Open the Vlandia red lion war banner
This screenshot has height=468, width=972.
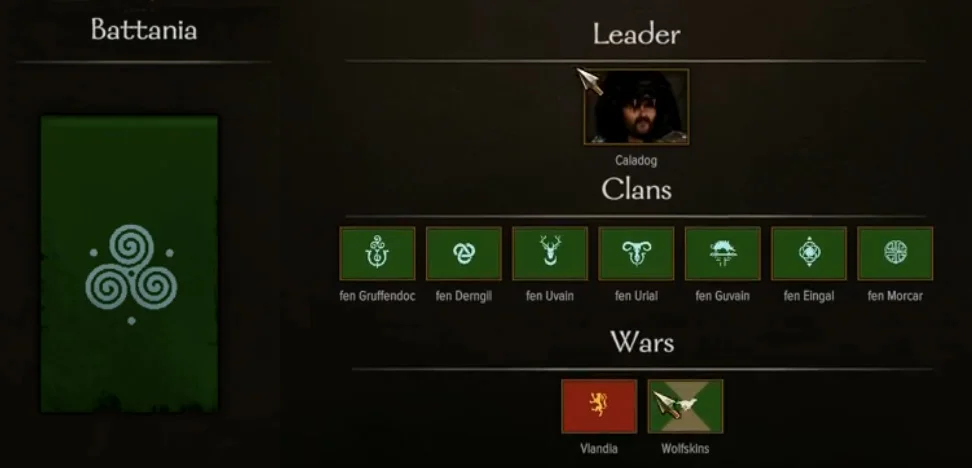[599, 406]
